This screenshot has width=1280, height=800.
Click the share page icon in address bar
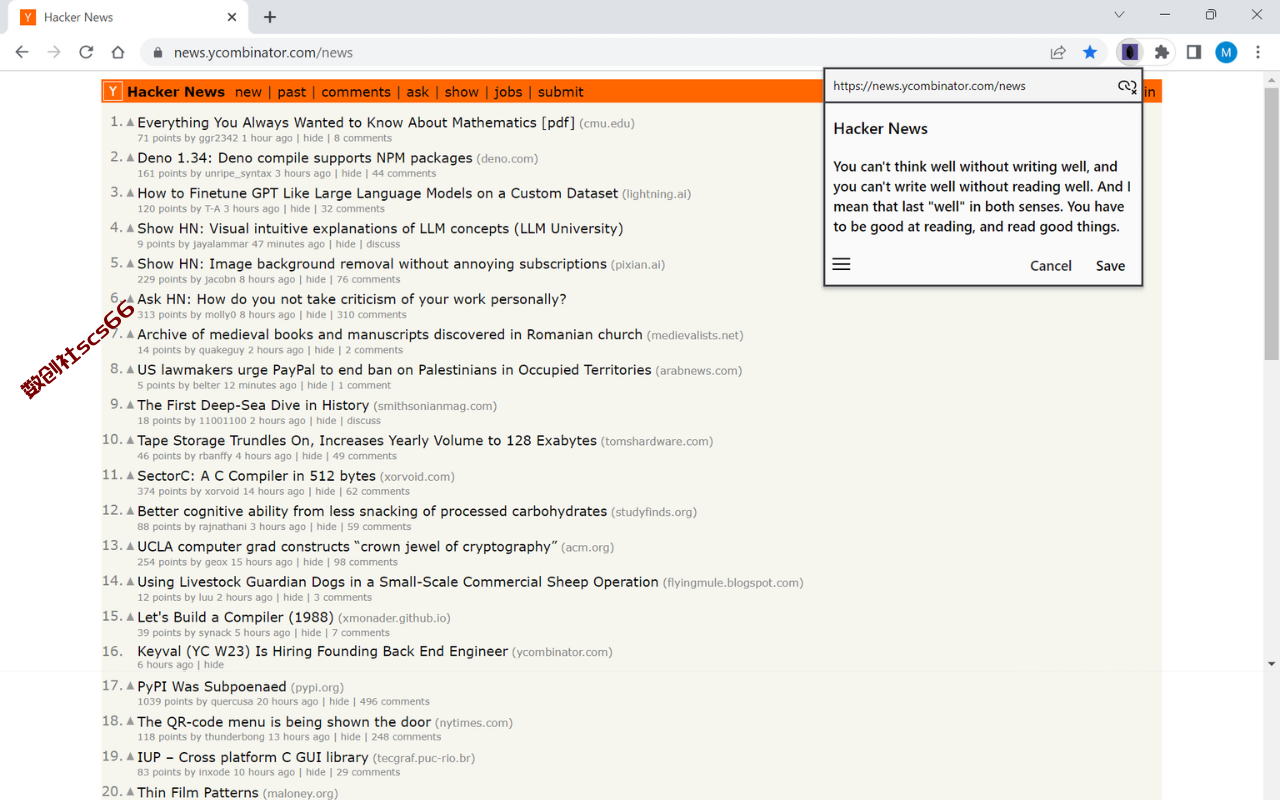point(1058,52)
